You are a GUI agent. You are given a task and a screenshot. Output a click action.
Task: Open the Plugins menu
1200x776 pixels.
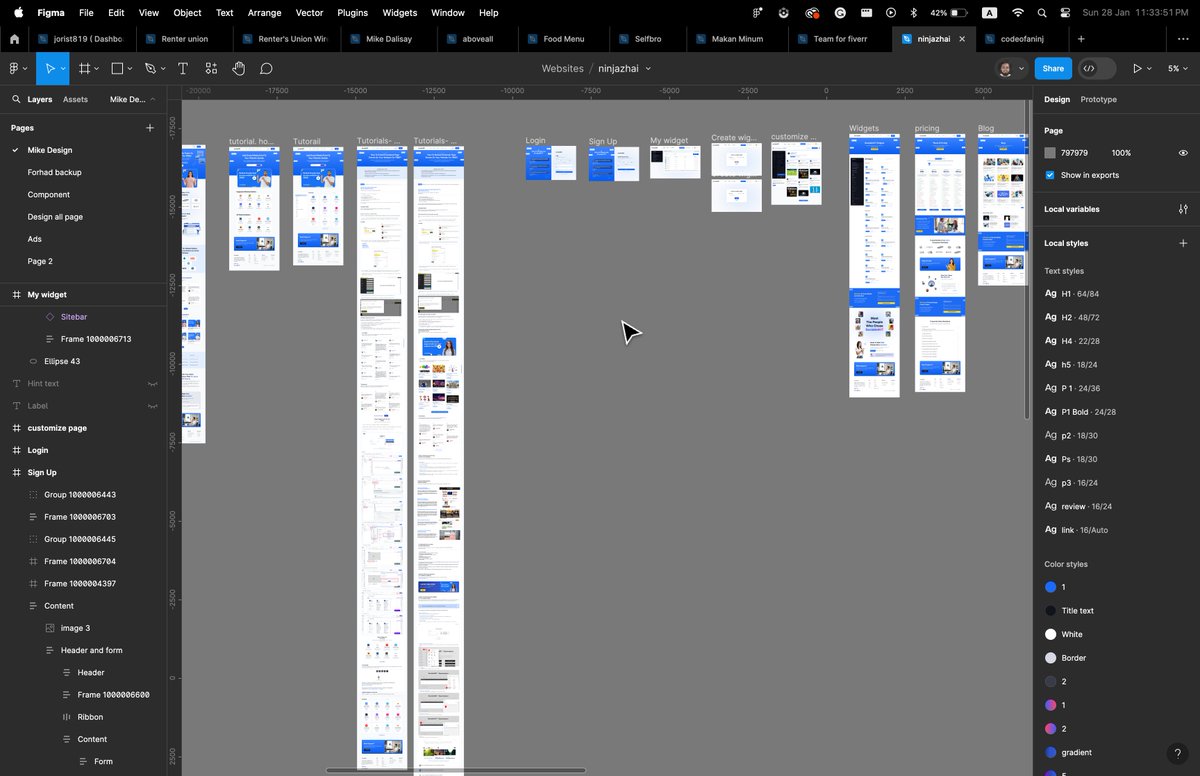(x=352, y=13)
